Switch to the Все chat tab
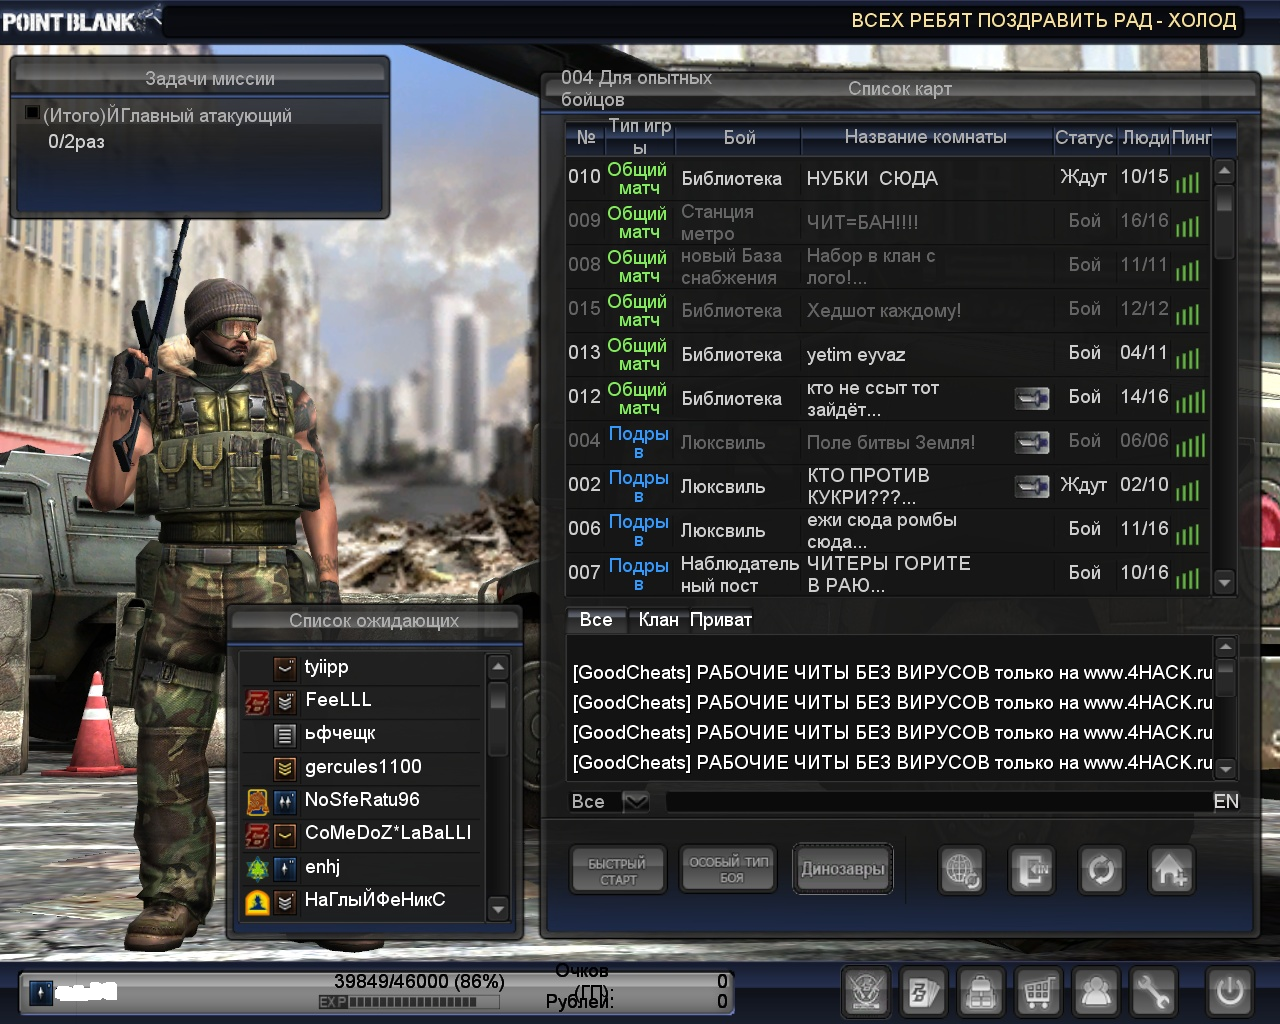 pos(596,620)
